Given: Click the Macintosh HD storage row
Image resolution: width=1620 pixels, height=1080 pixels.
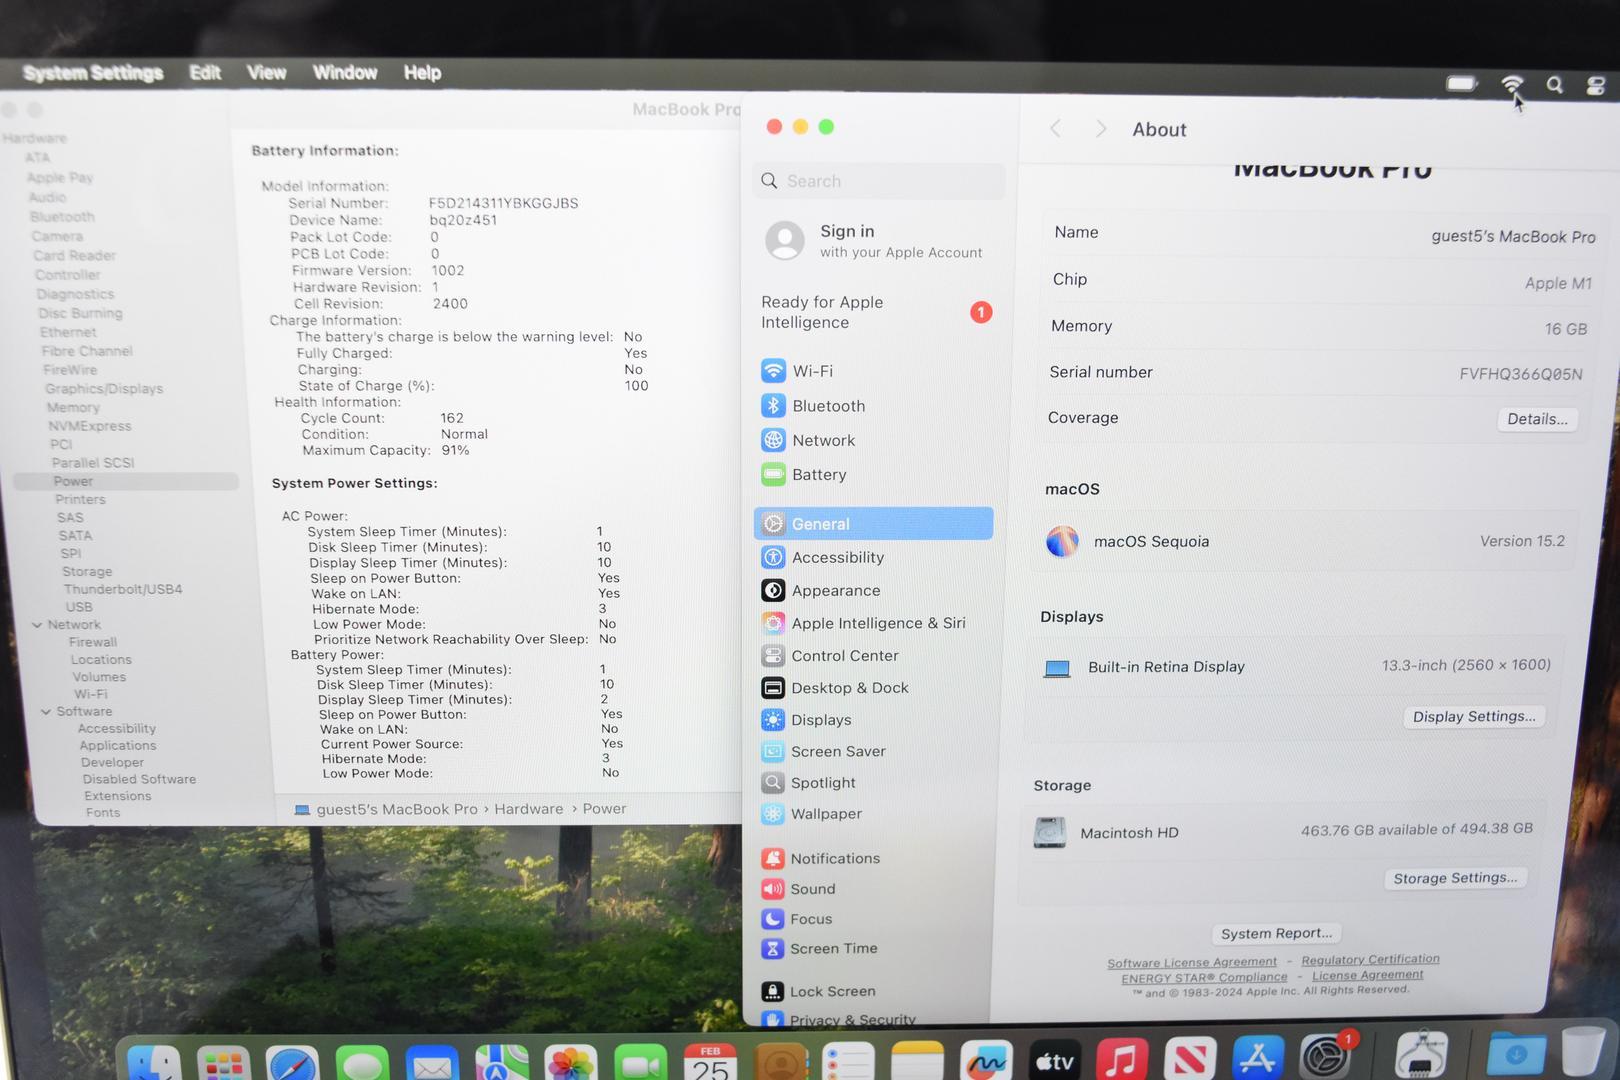Looking at the screenshot, I should pyautogui.click(x=1283, y=831).
